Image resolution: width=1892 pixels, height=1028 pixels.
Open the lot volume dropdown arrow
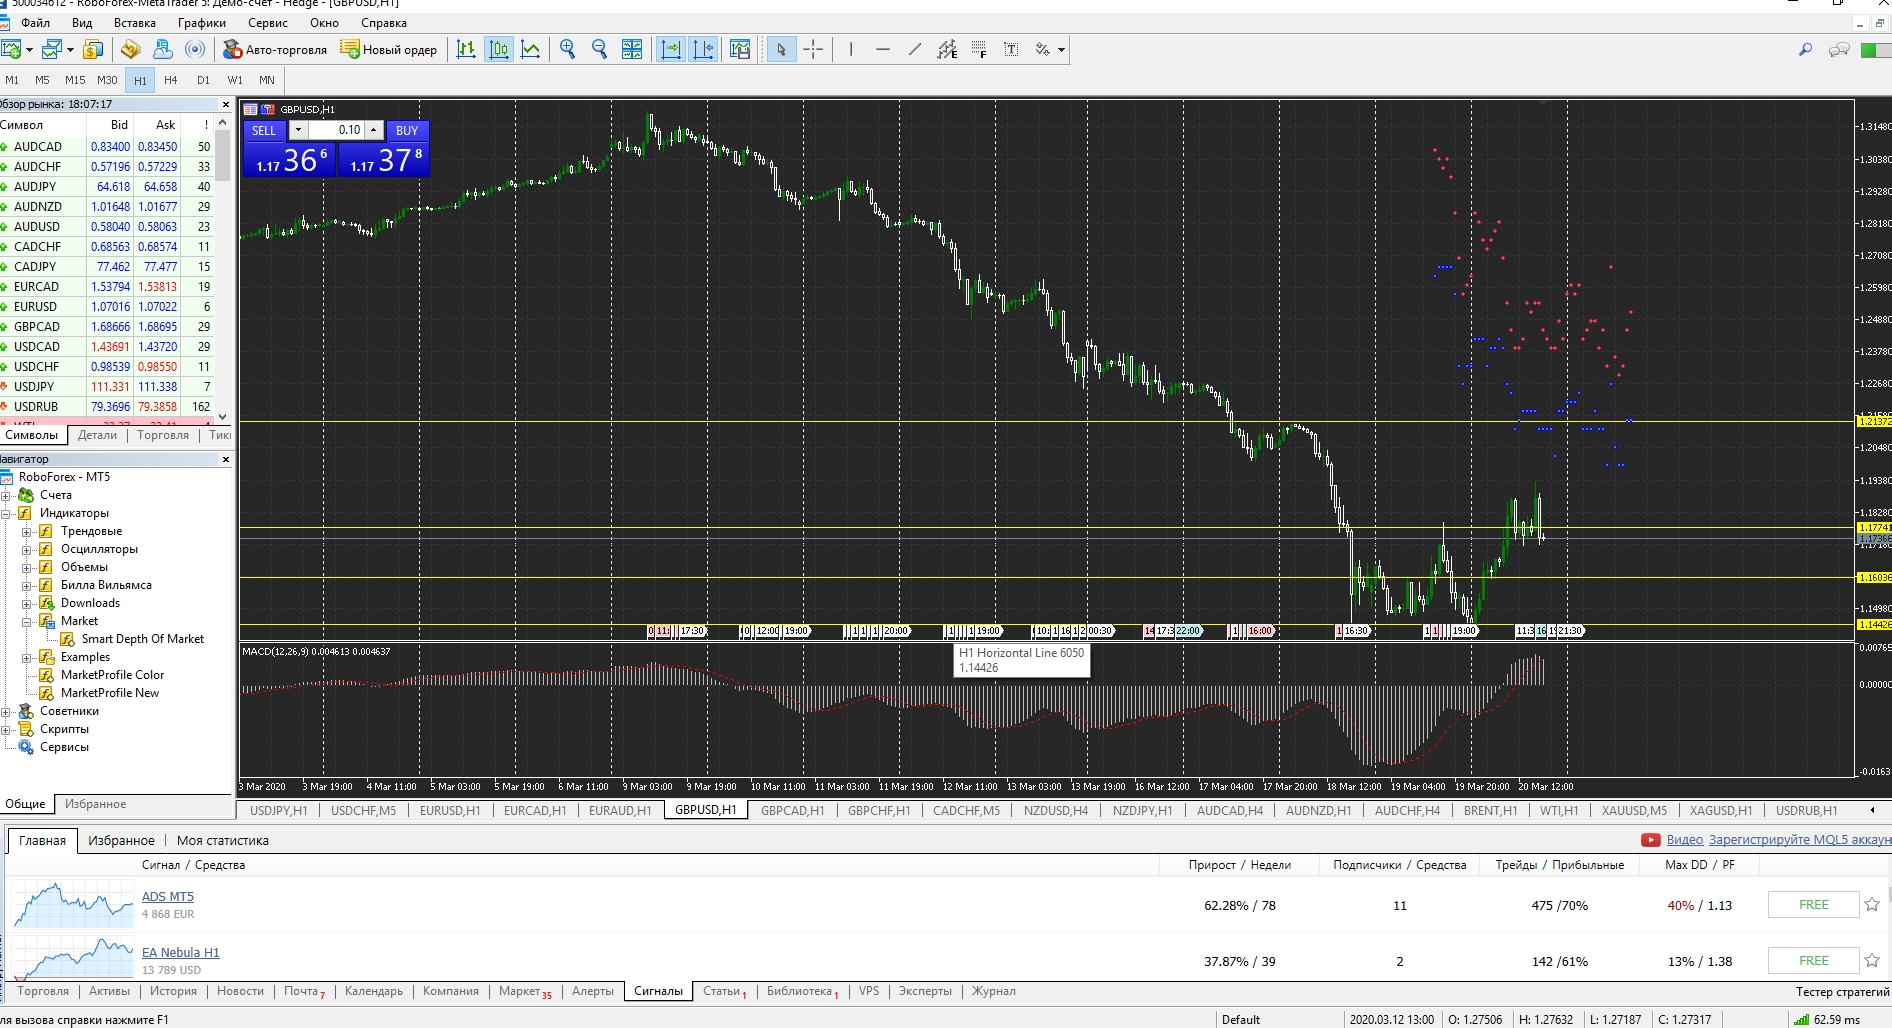(x=298, y=130)
